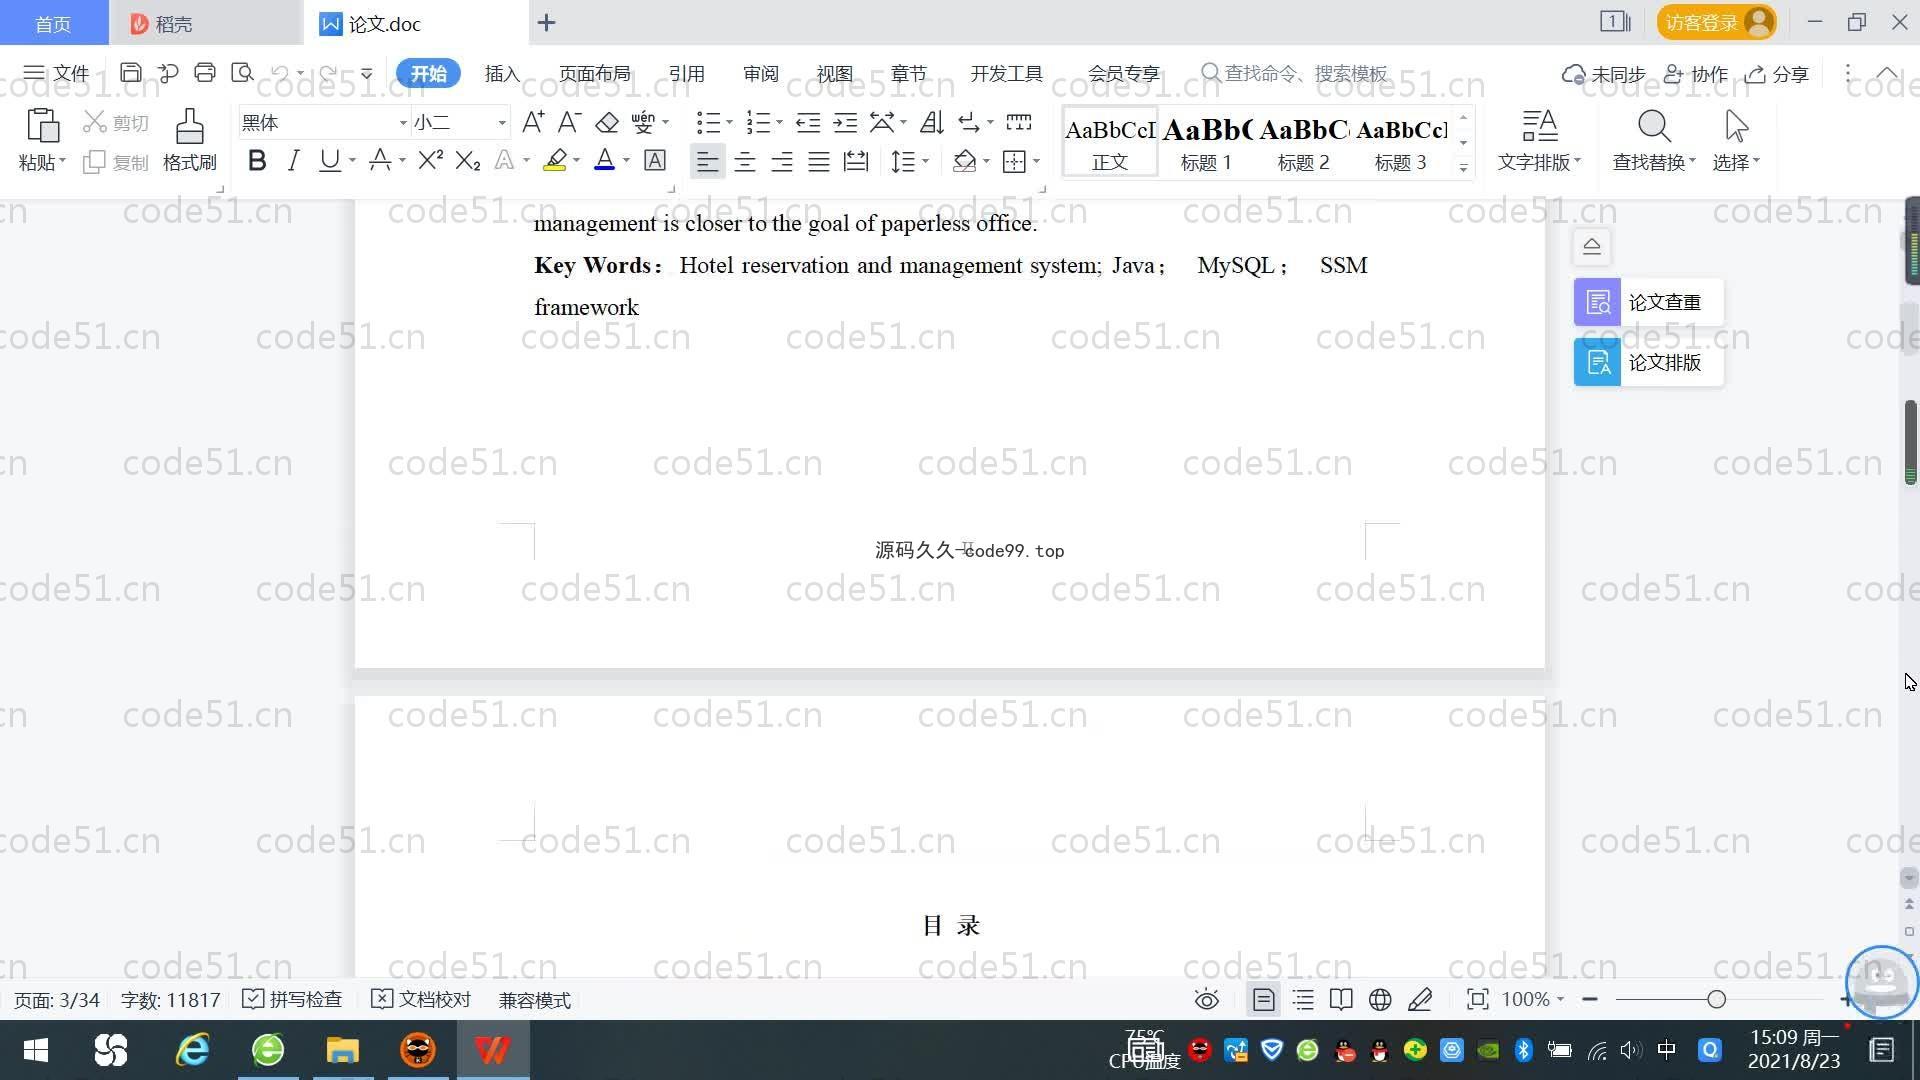Switch to the Developer Tools (开发工具) tab
Viewport: 1920px width, 1080px height.
tap(1006, 73)
